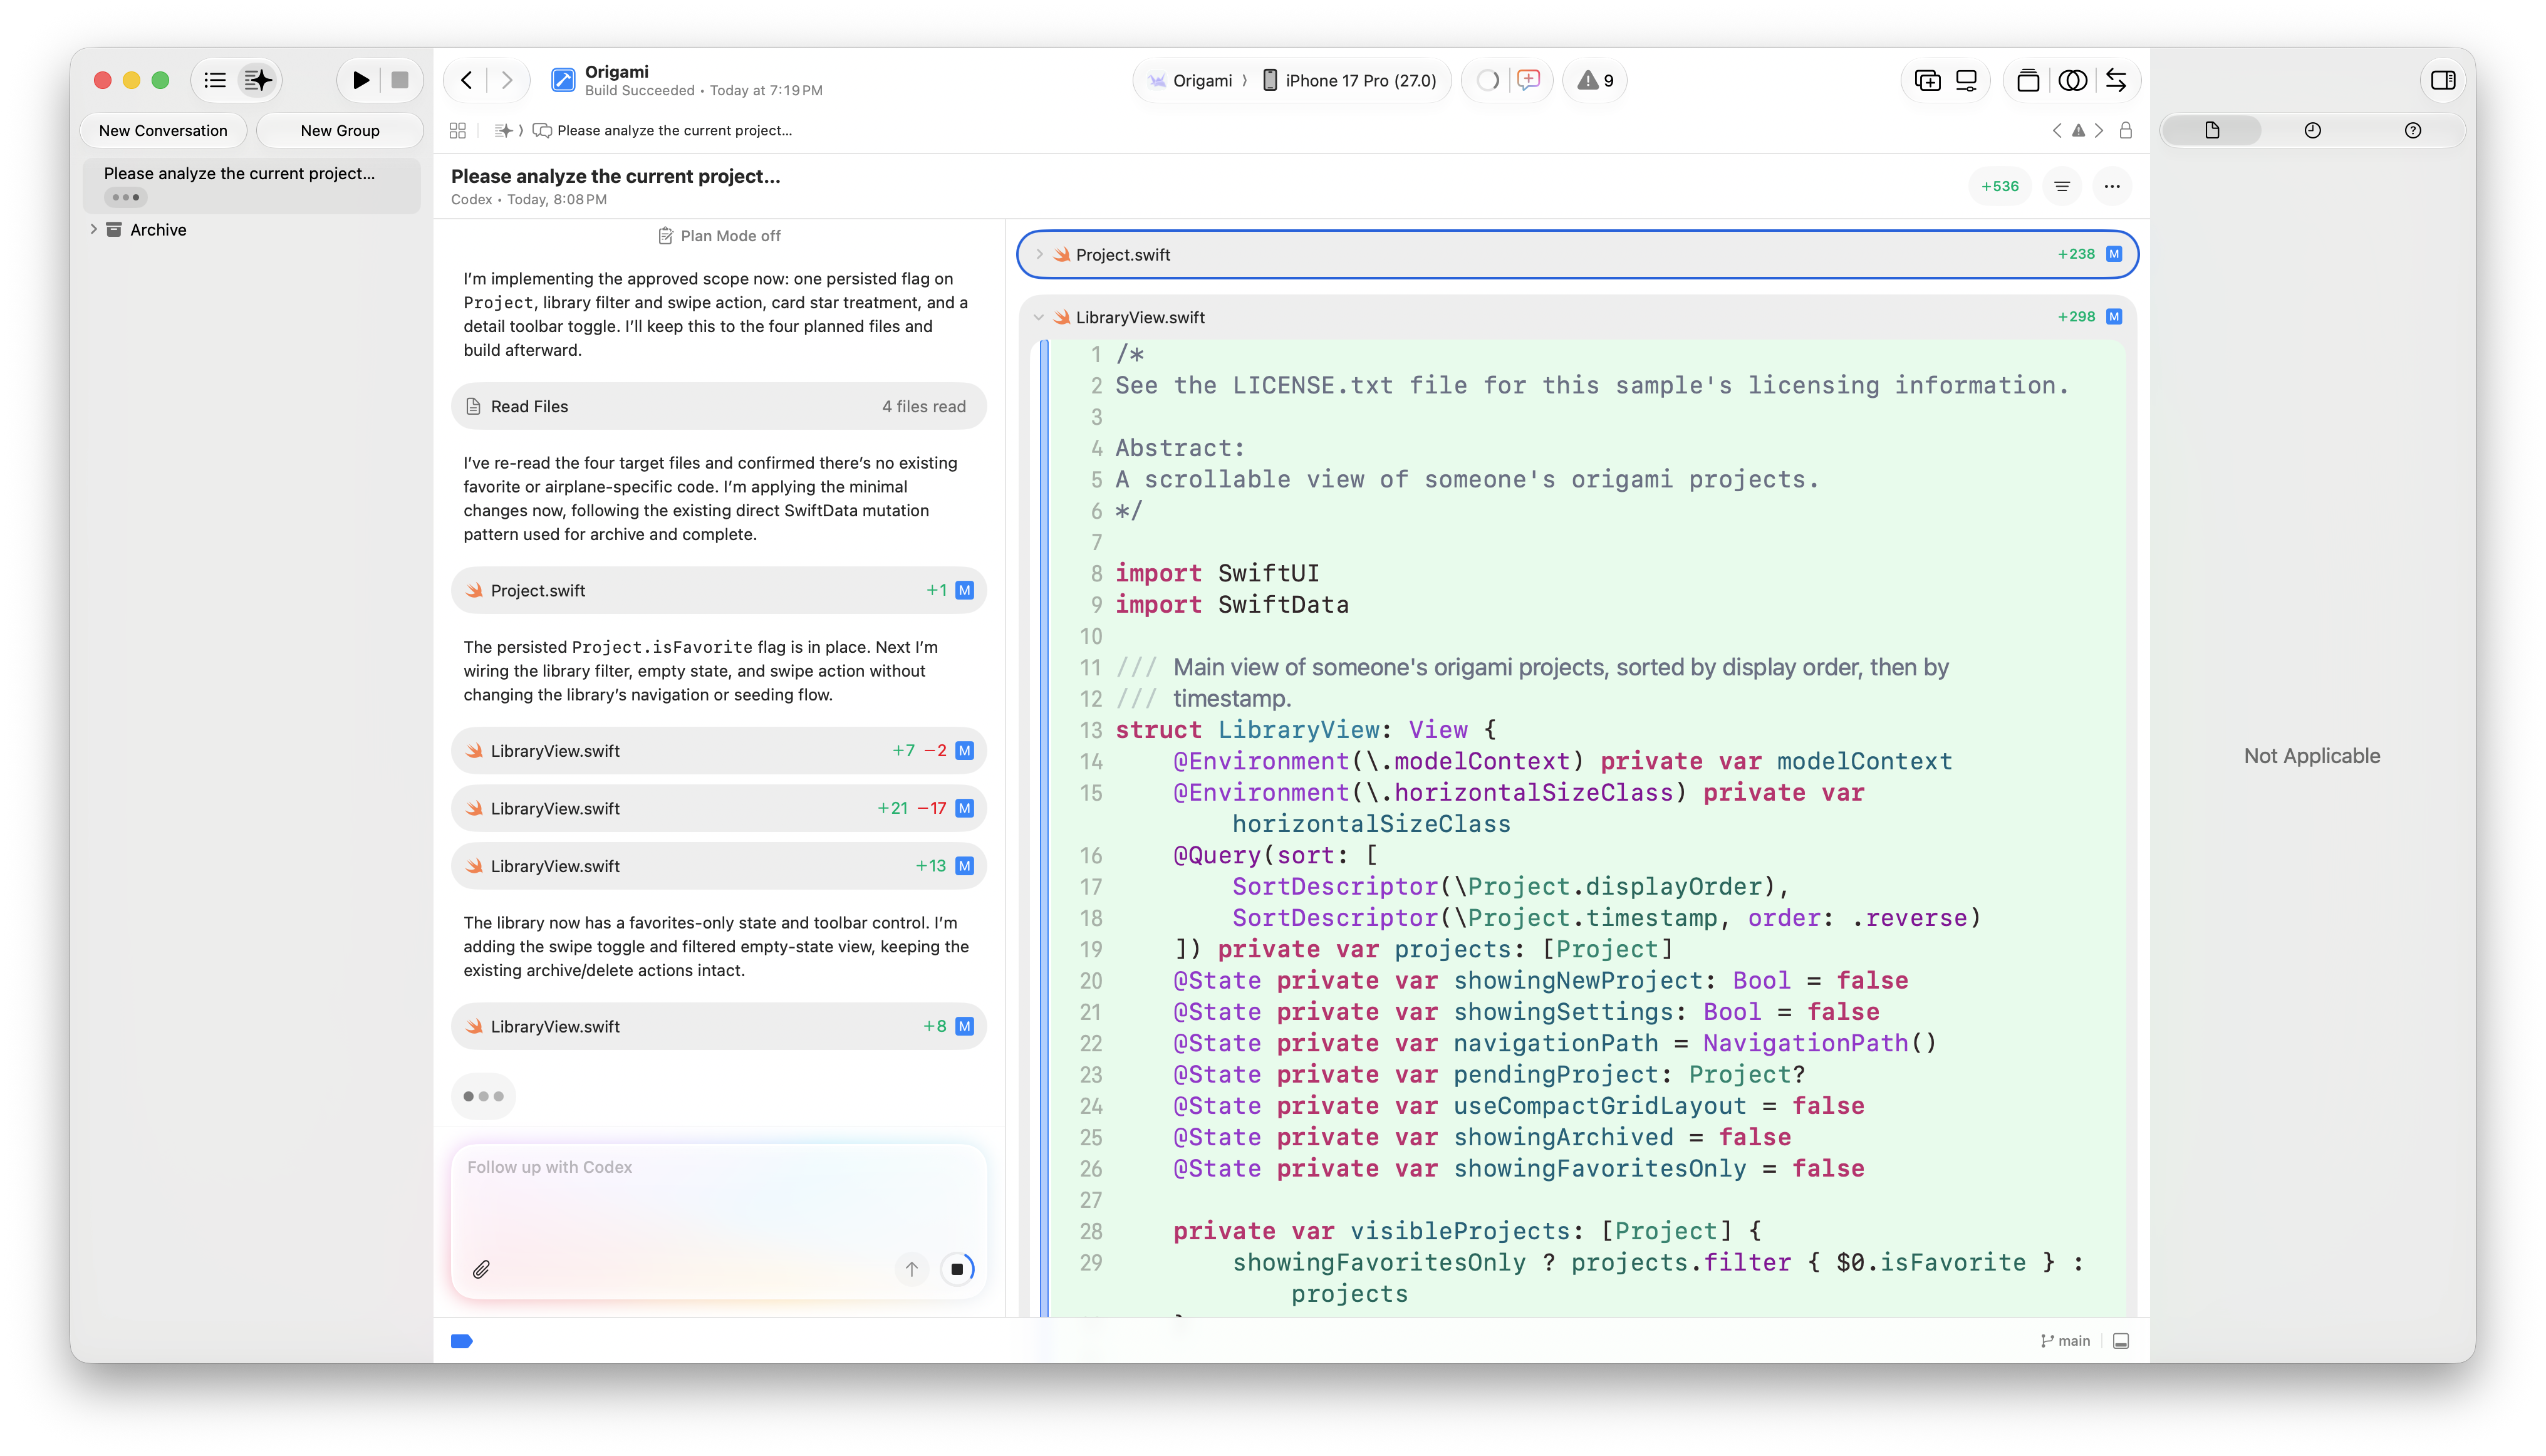2546x1456 pixels.
Task: Go back with the left chevron
Action: [466, 80]
